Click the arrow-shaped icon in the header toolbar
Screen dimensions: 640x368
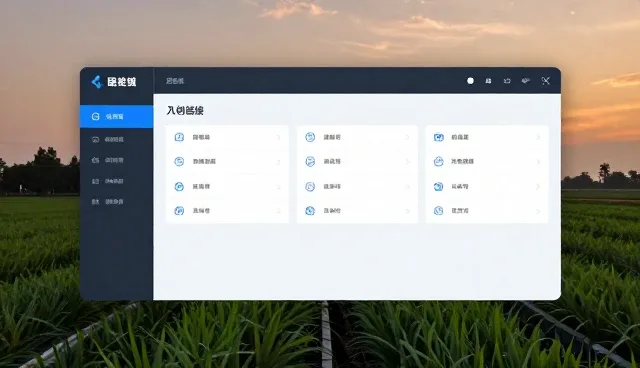pyautogui.click(x=507, y=81)
